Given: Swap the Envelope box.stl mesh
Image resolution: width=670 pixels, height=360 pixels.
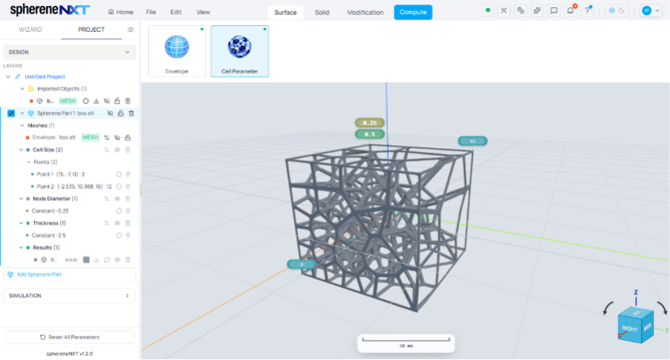Looking at the screenshot, I should click(107, 138).
